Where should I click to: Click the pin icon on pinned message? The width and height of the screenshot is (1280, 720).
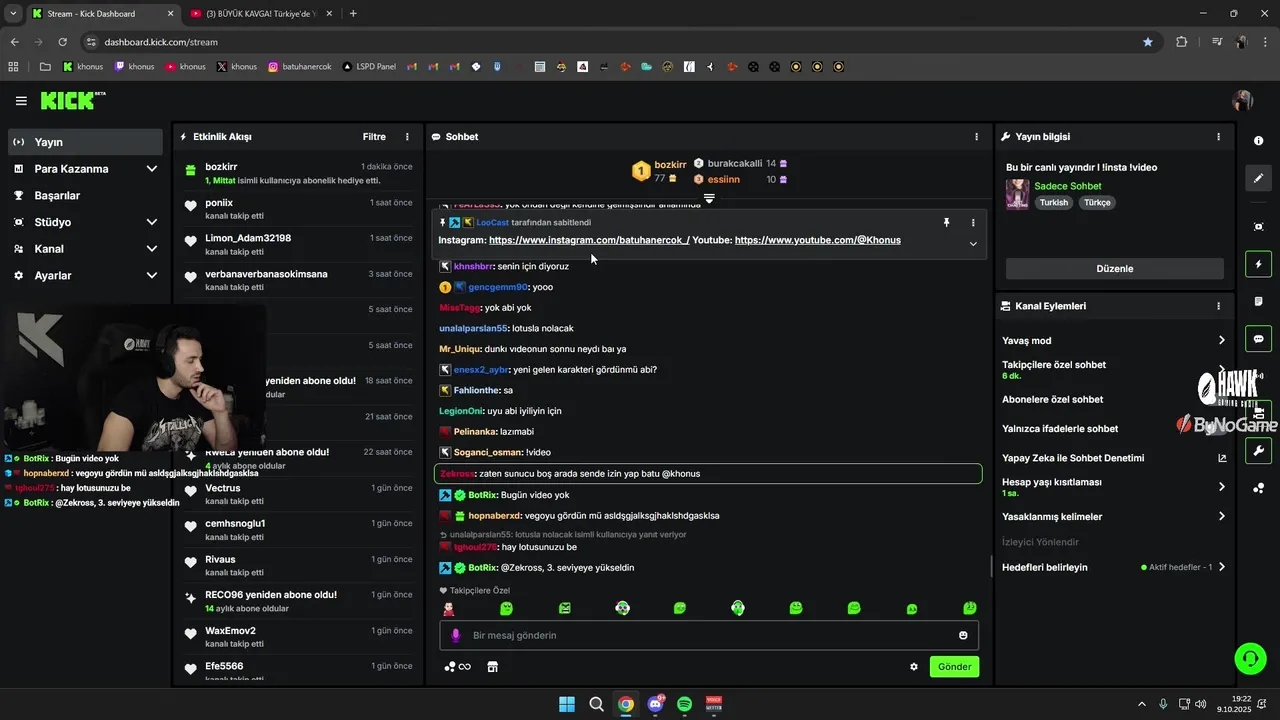(946, 223)
